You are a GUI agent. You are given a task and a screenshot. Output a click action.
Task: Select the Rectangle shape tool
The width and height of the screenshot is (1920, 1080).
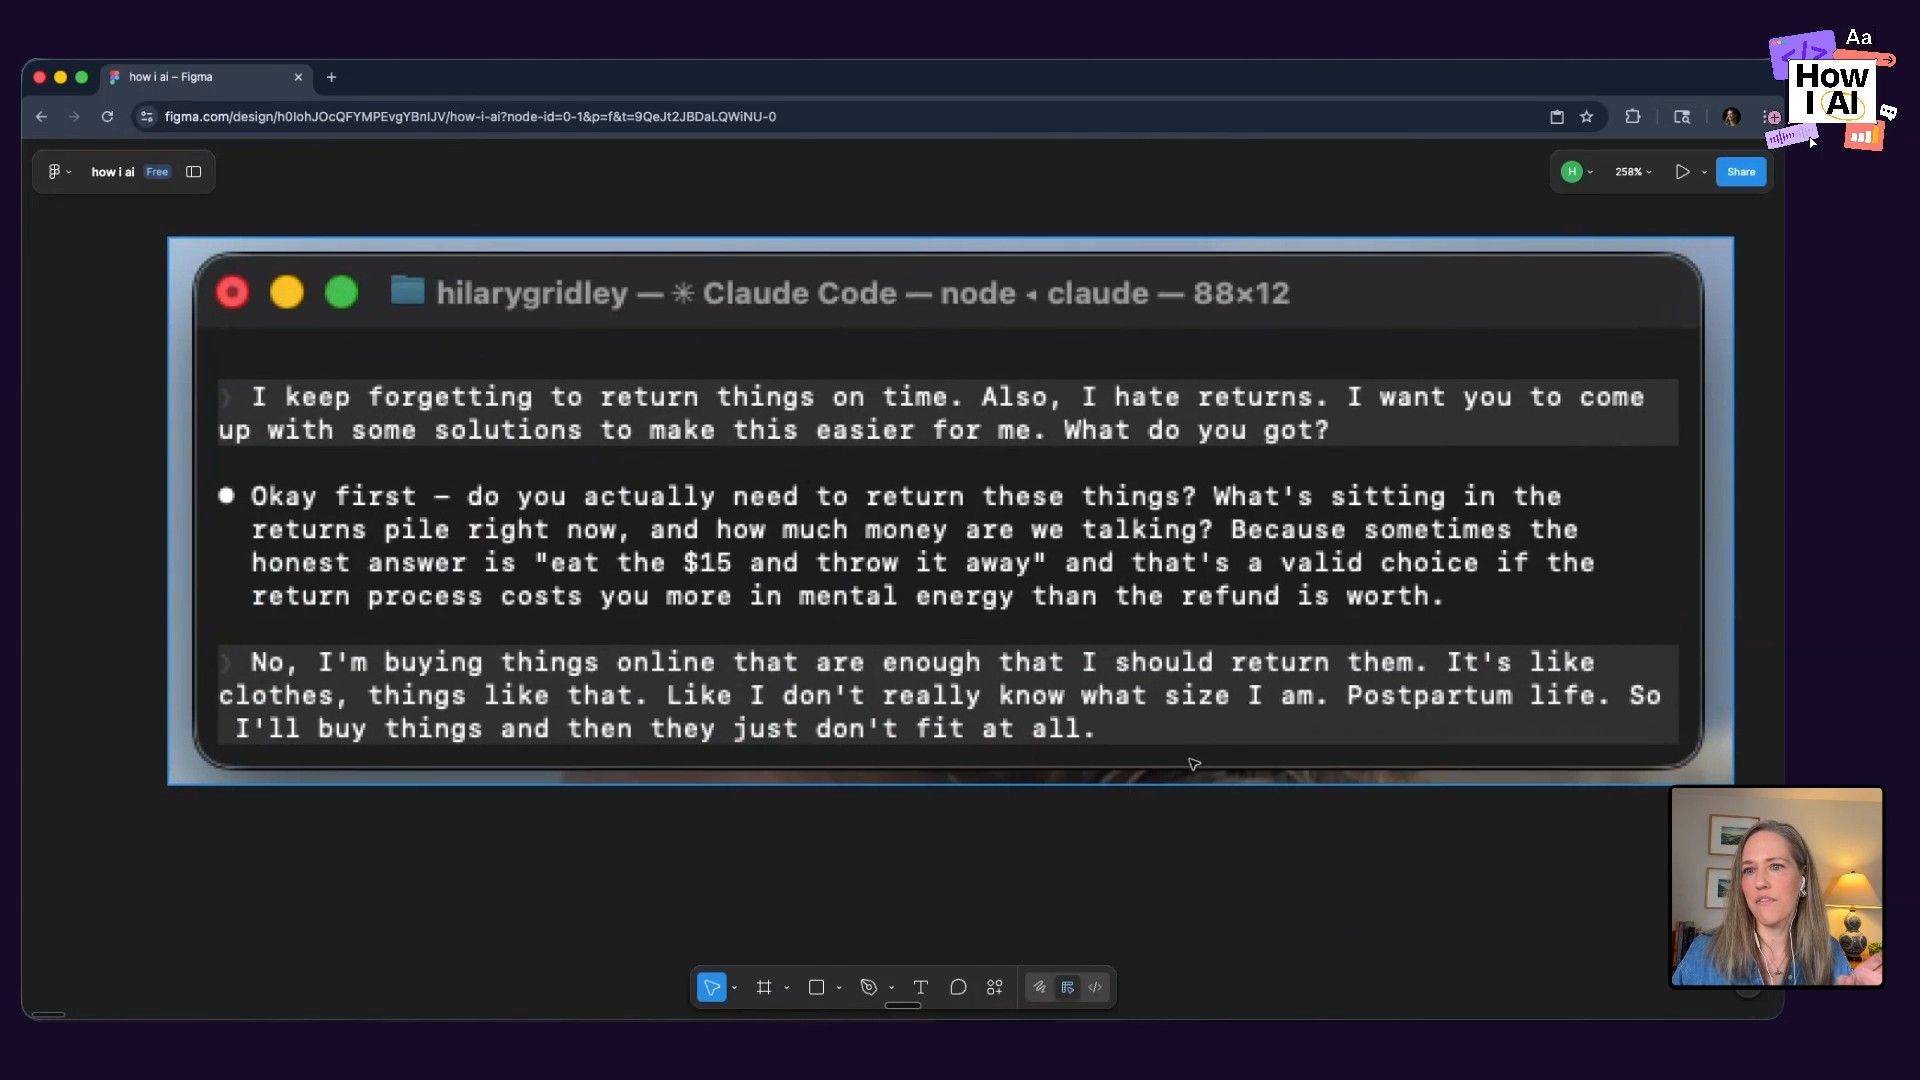[816, 987]
